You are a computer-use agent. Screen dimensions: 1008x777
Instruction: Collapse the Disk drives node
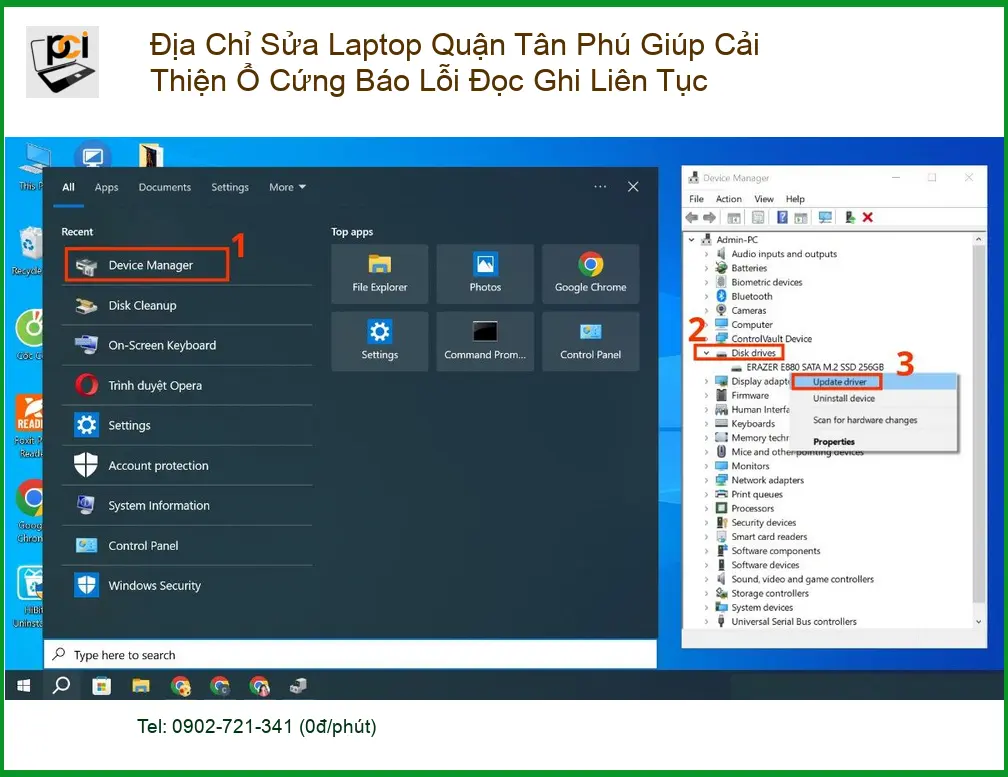[706, 353]
